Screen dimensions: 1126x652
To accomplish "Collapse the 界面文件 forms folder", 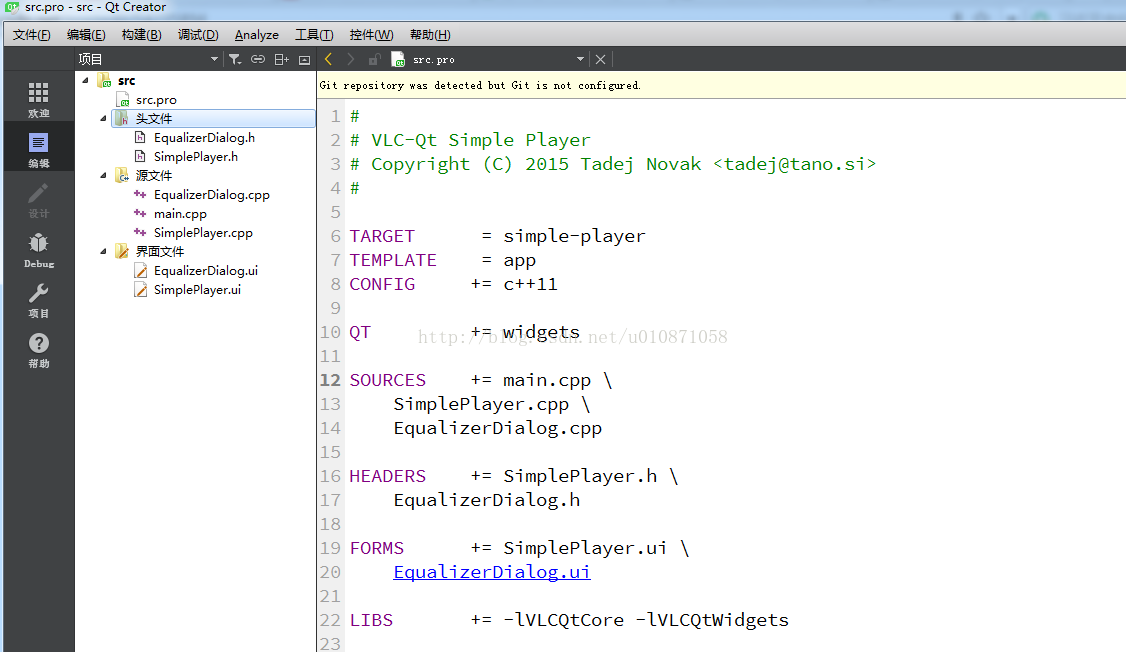I will [103, 251].
